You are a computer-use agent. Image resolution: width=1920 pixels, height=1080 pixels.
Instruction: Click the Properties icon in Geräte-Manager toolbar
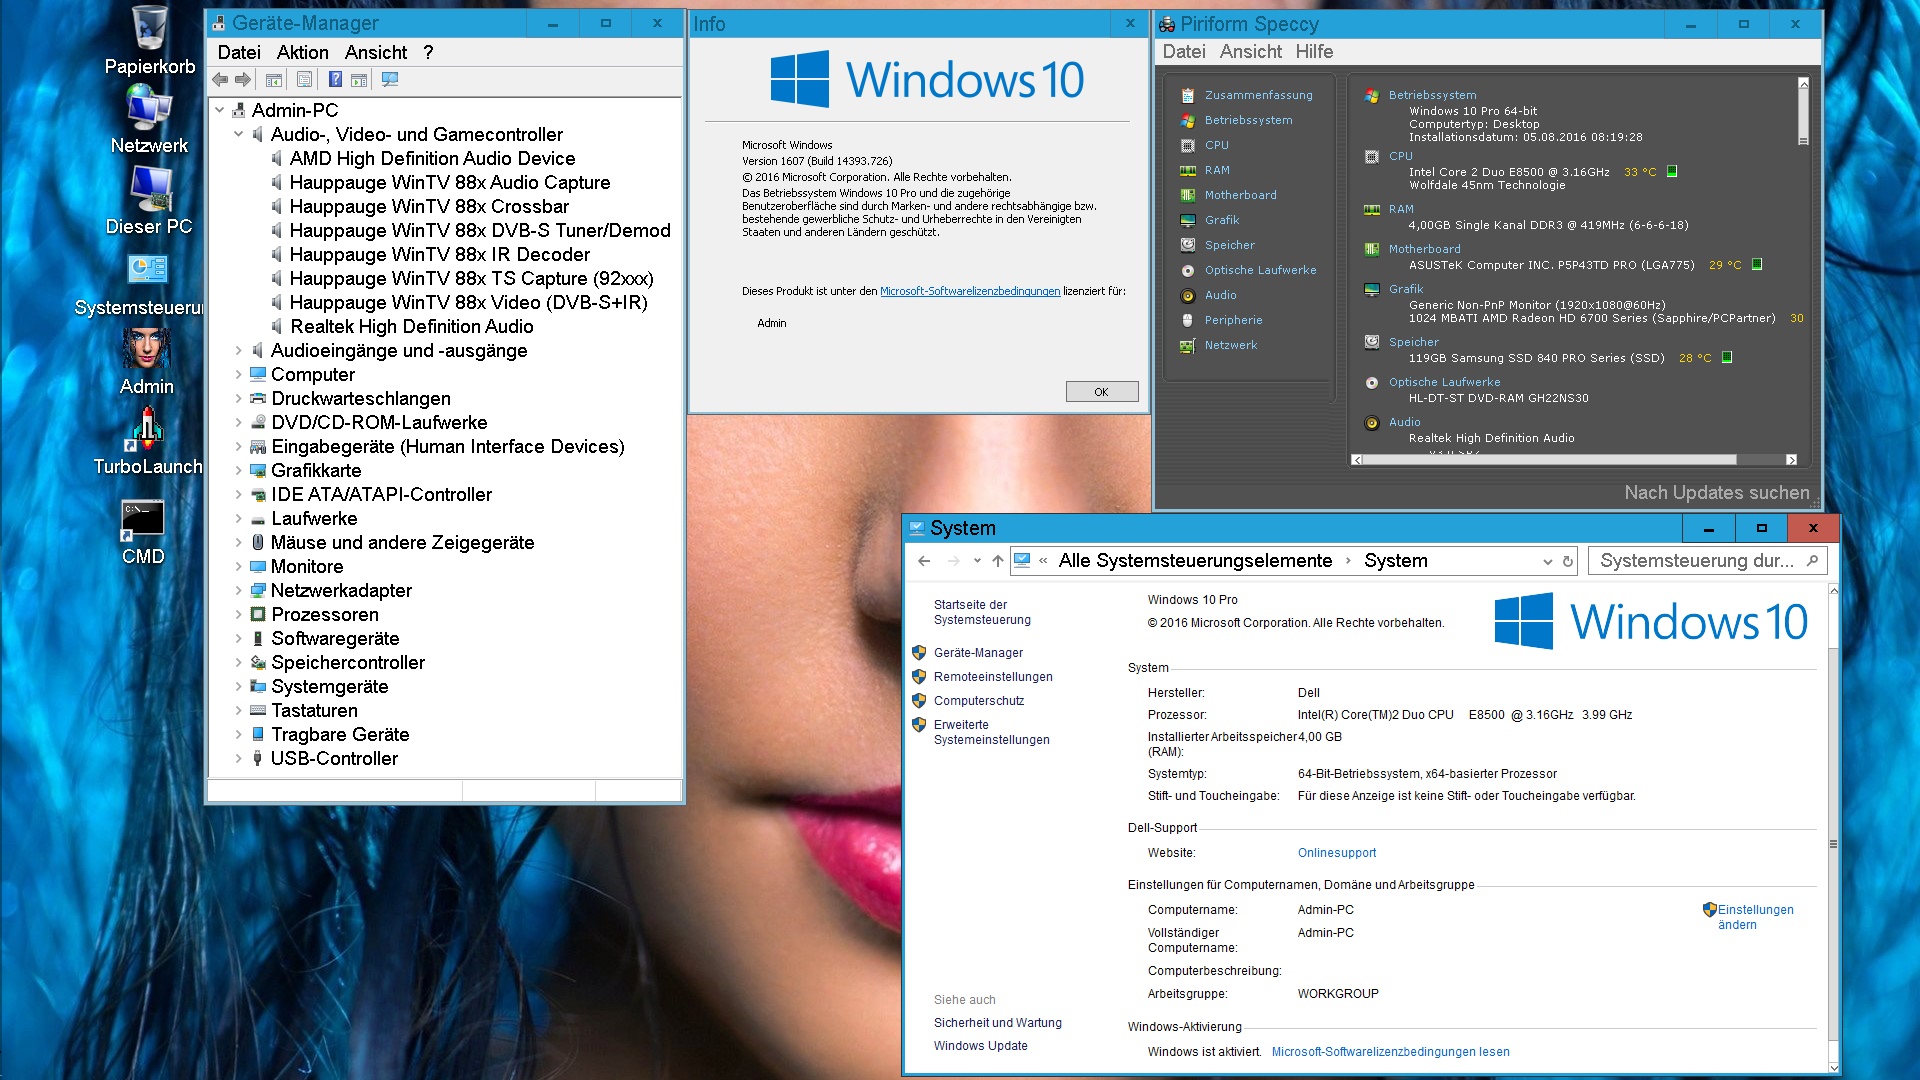click(x=305, y=80)
